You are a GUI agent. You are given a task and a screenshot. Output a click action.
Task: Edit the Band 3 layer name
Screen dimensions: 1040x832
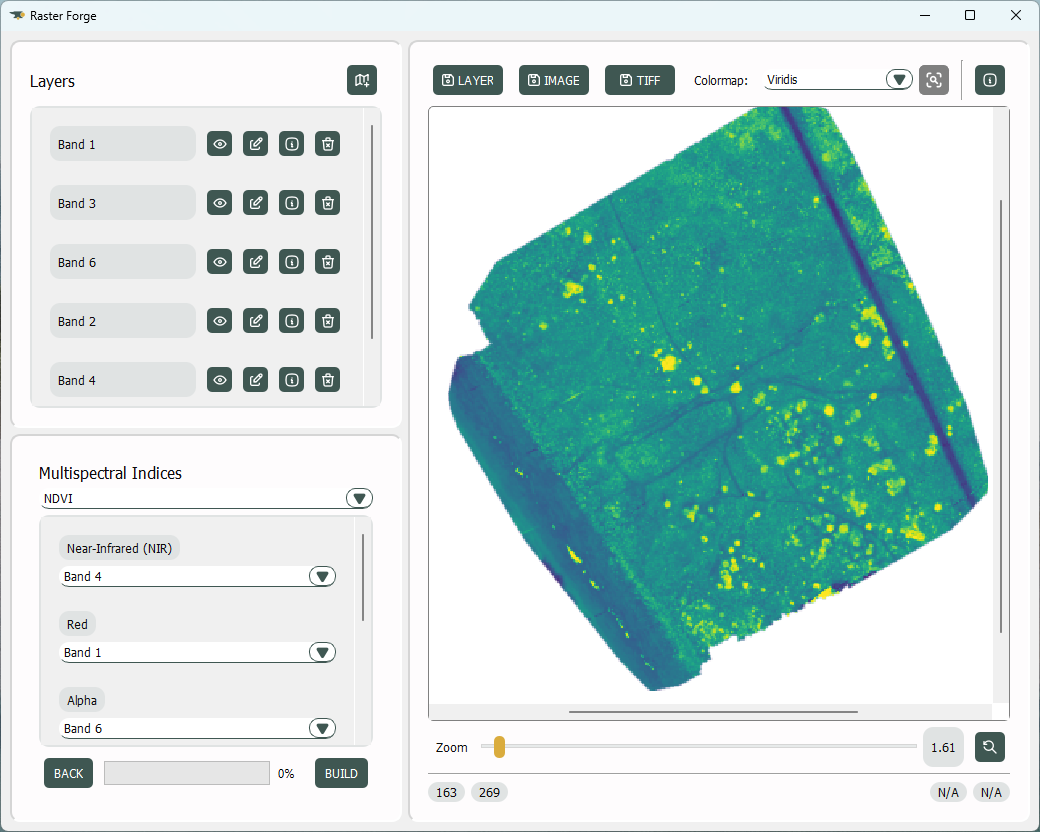[255, 203]
